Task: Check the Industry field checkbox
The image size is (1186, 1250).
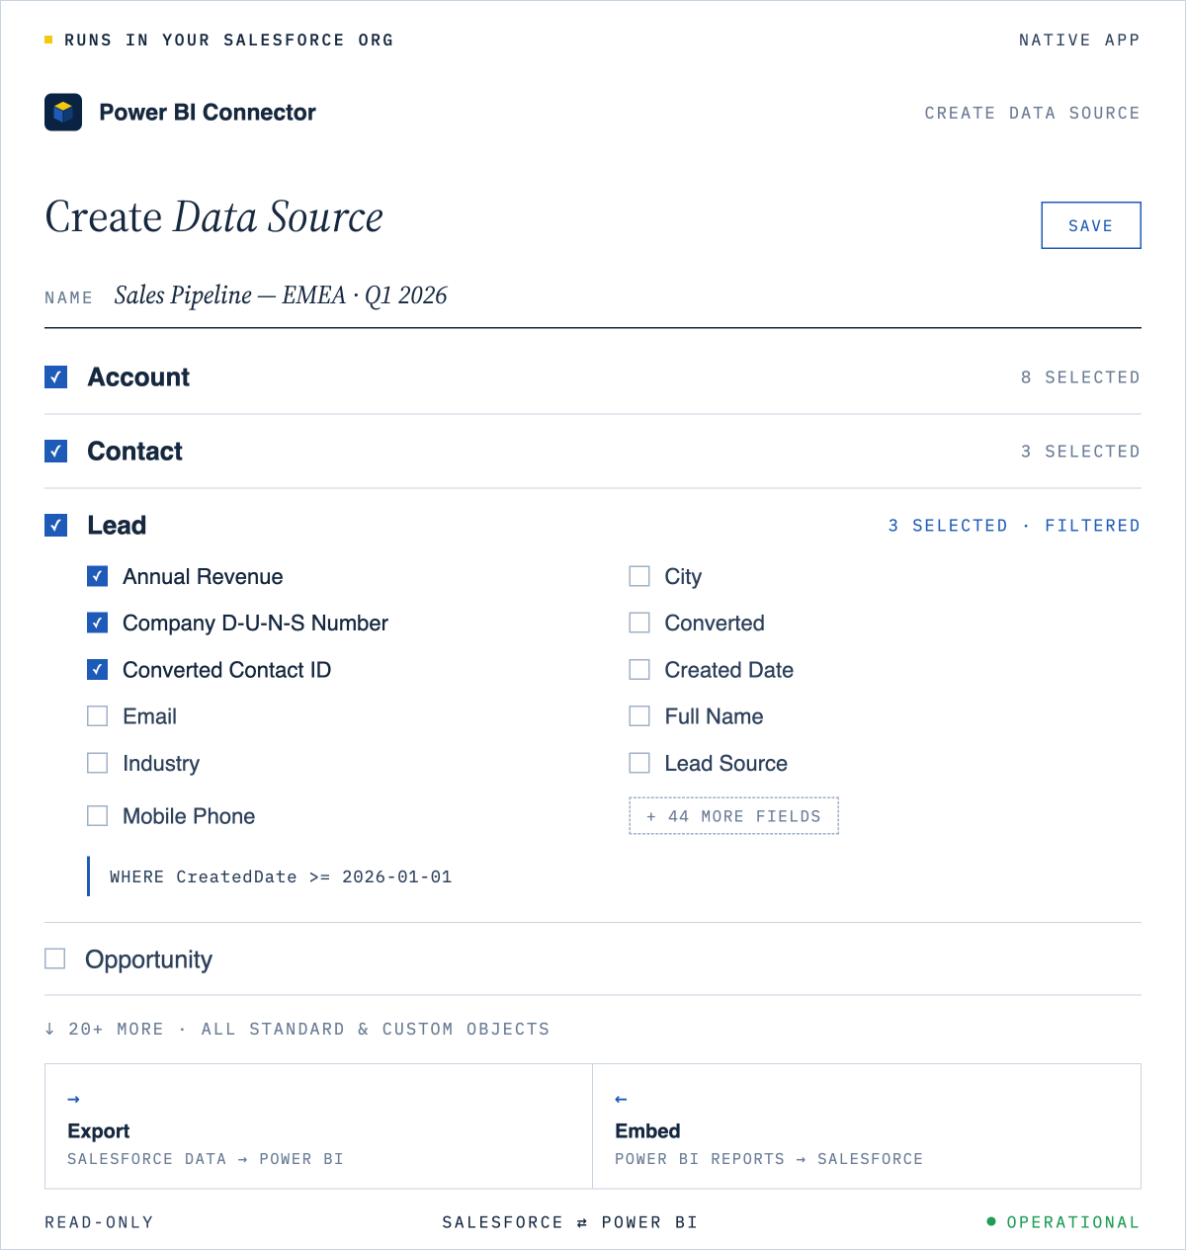Action: [97, 763]
